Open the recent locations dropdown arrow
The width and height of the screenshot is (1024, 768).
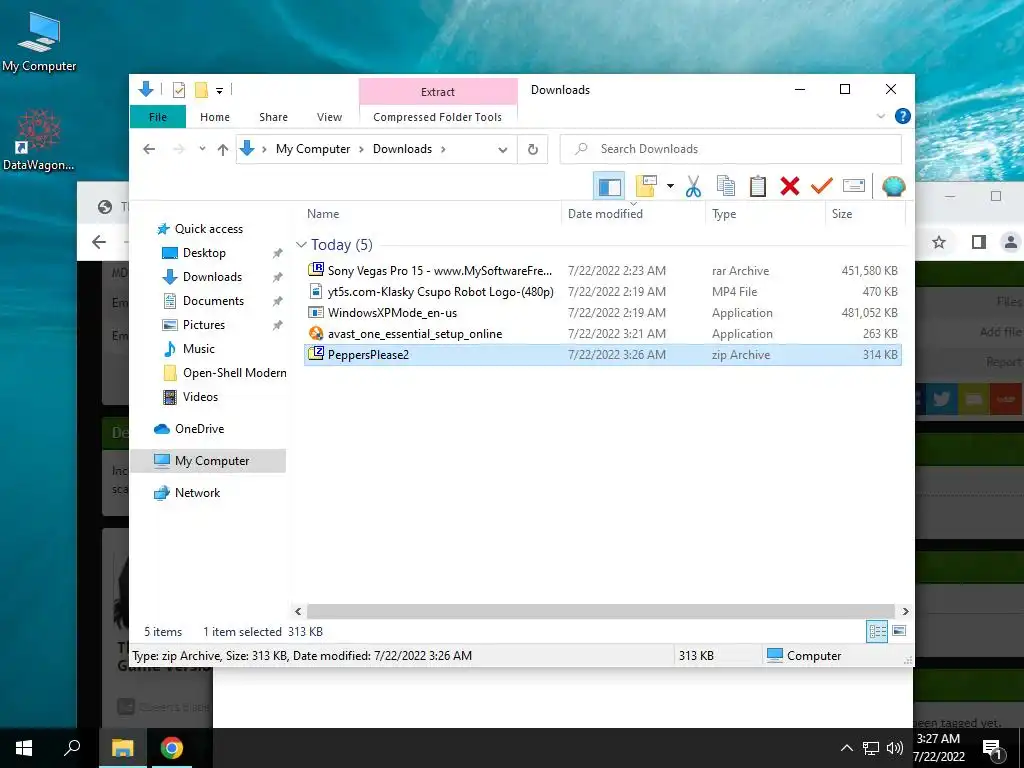click(202, 149)
